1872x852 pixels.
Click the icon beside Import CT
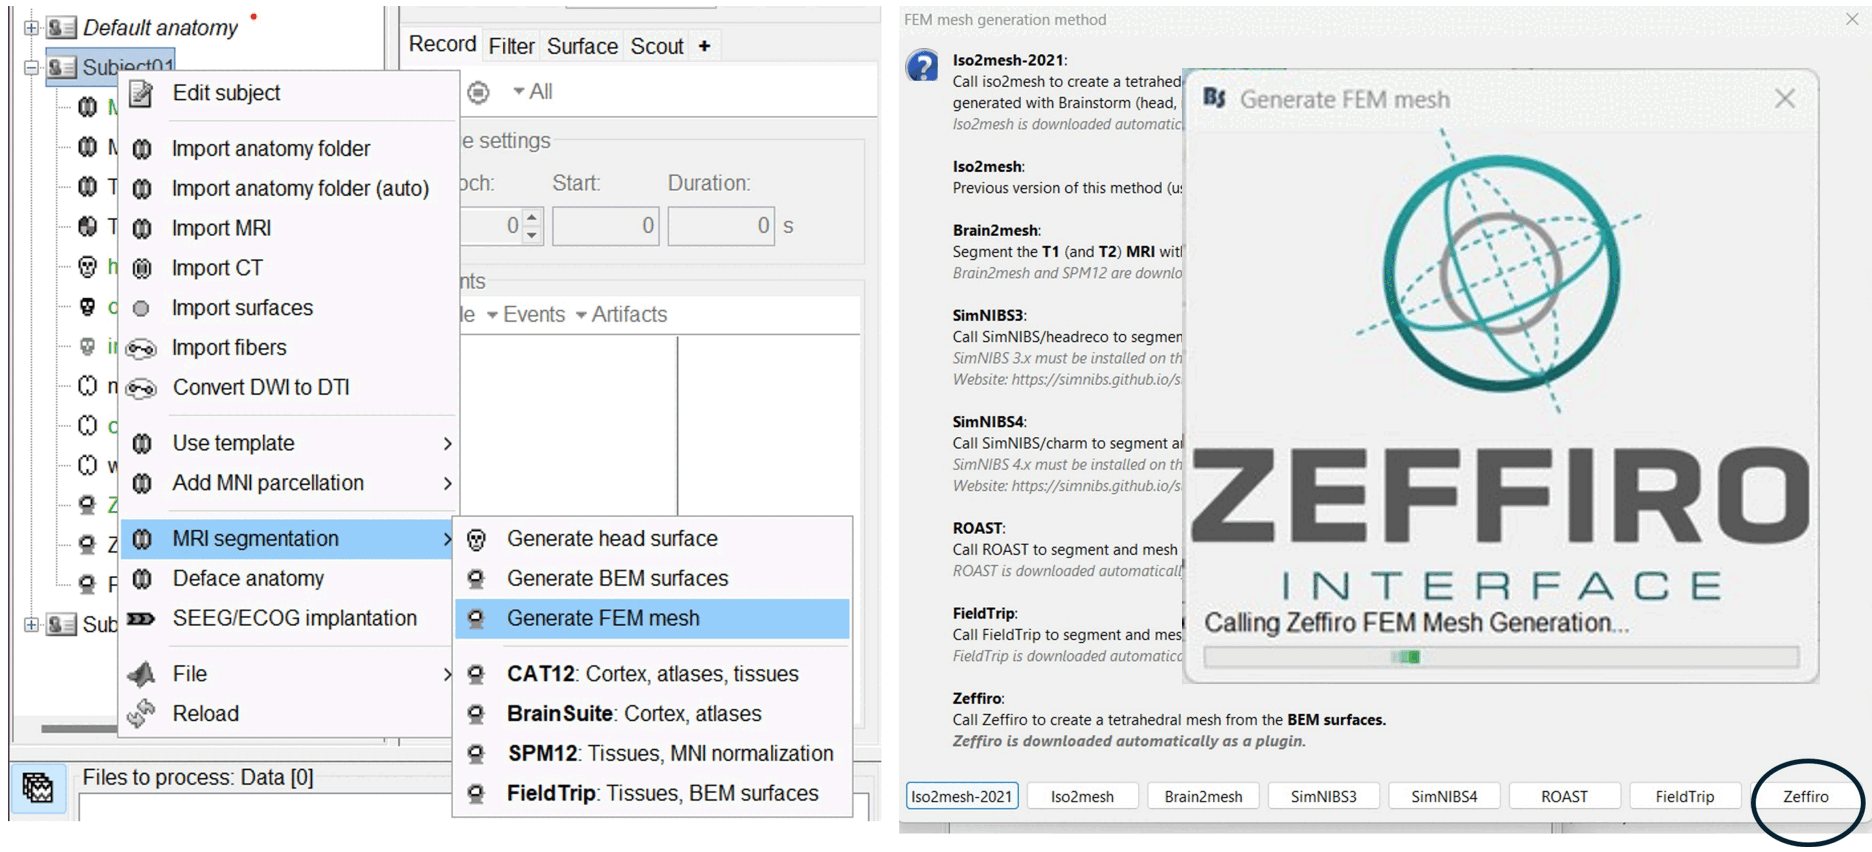(142, 268)
